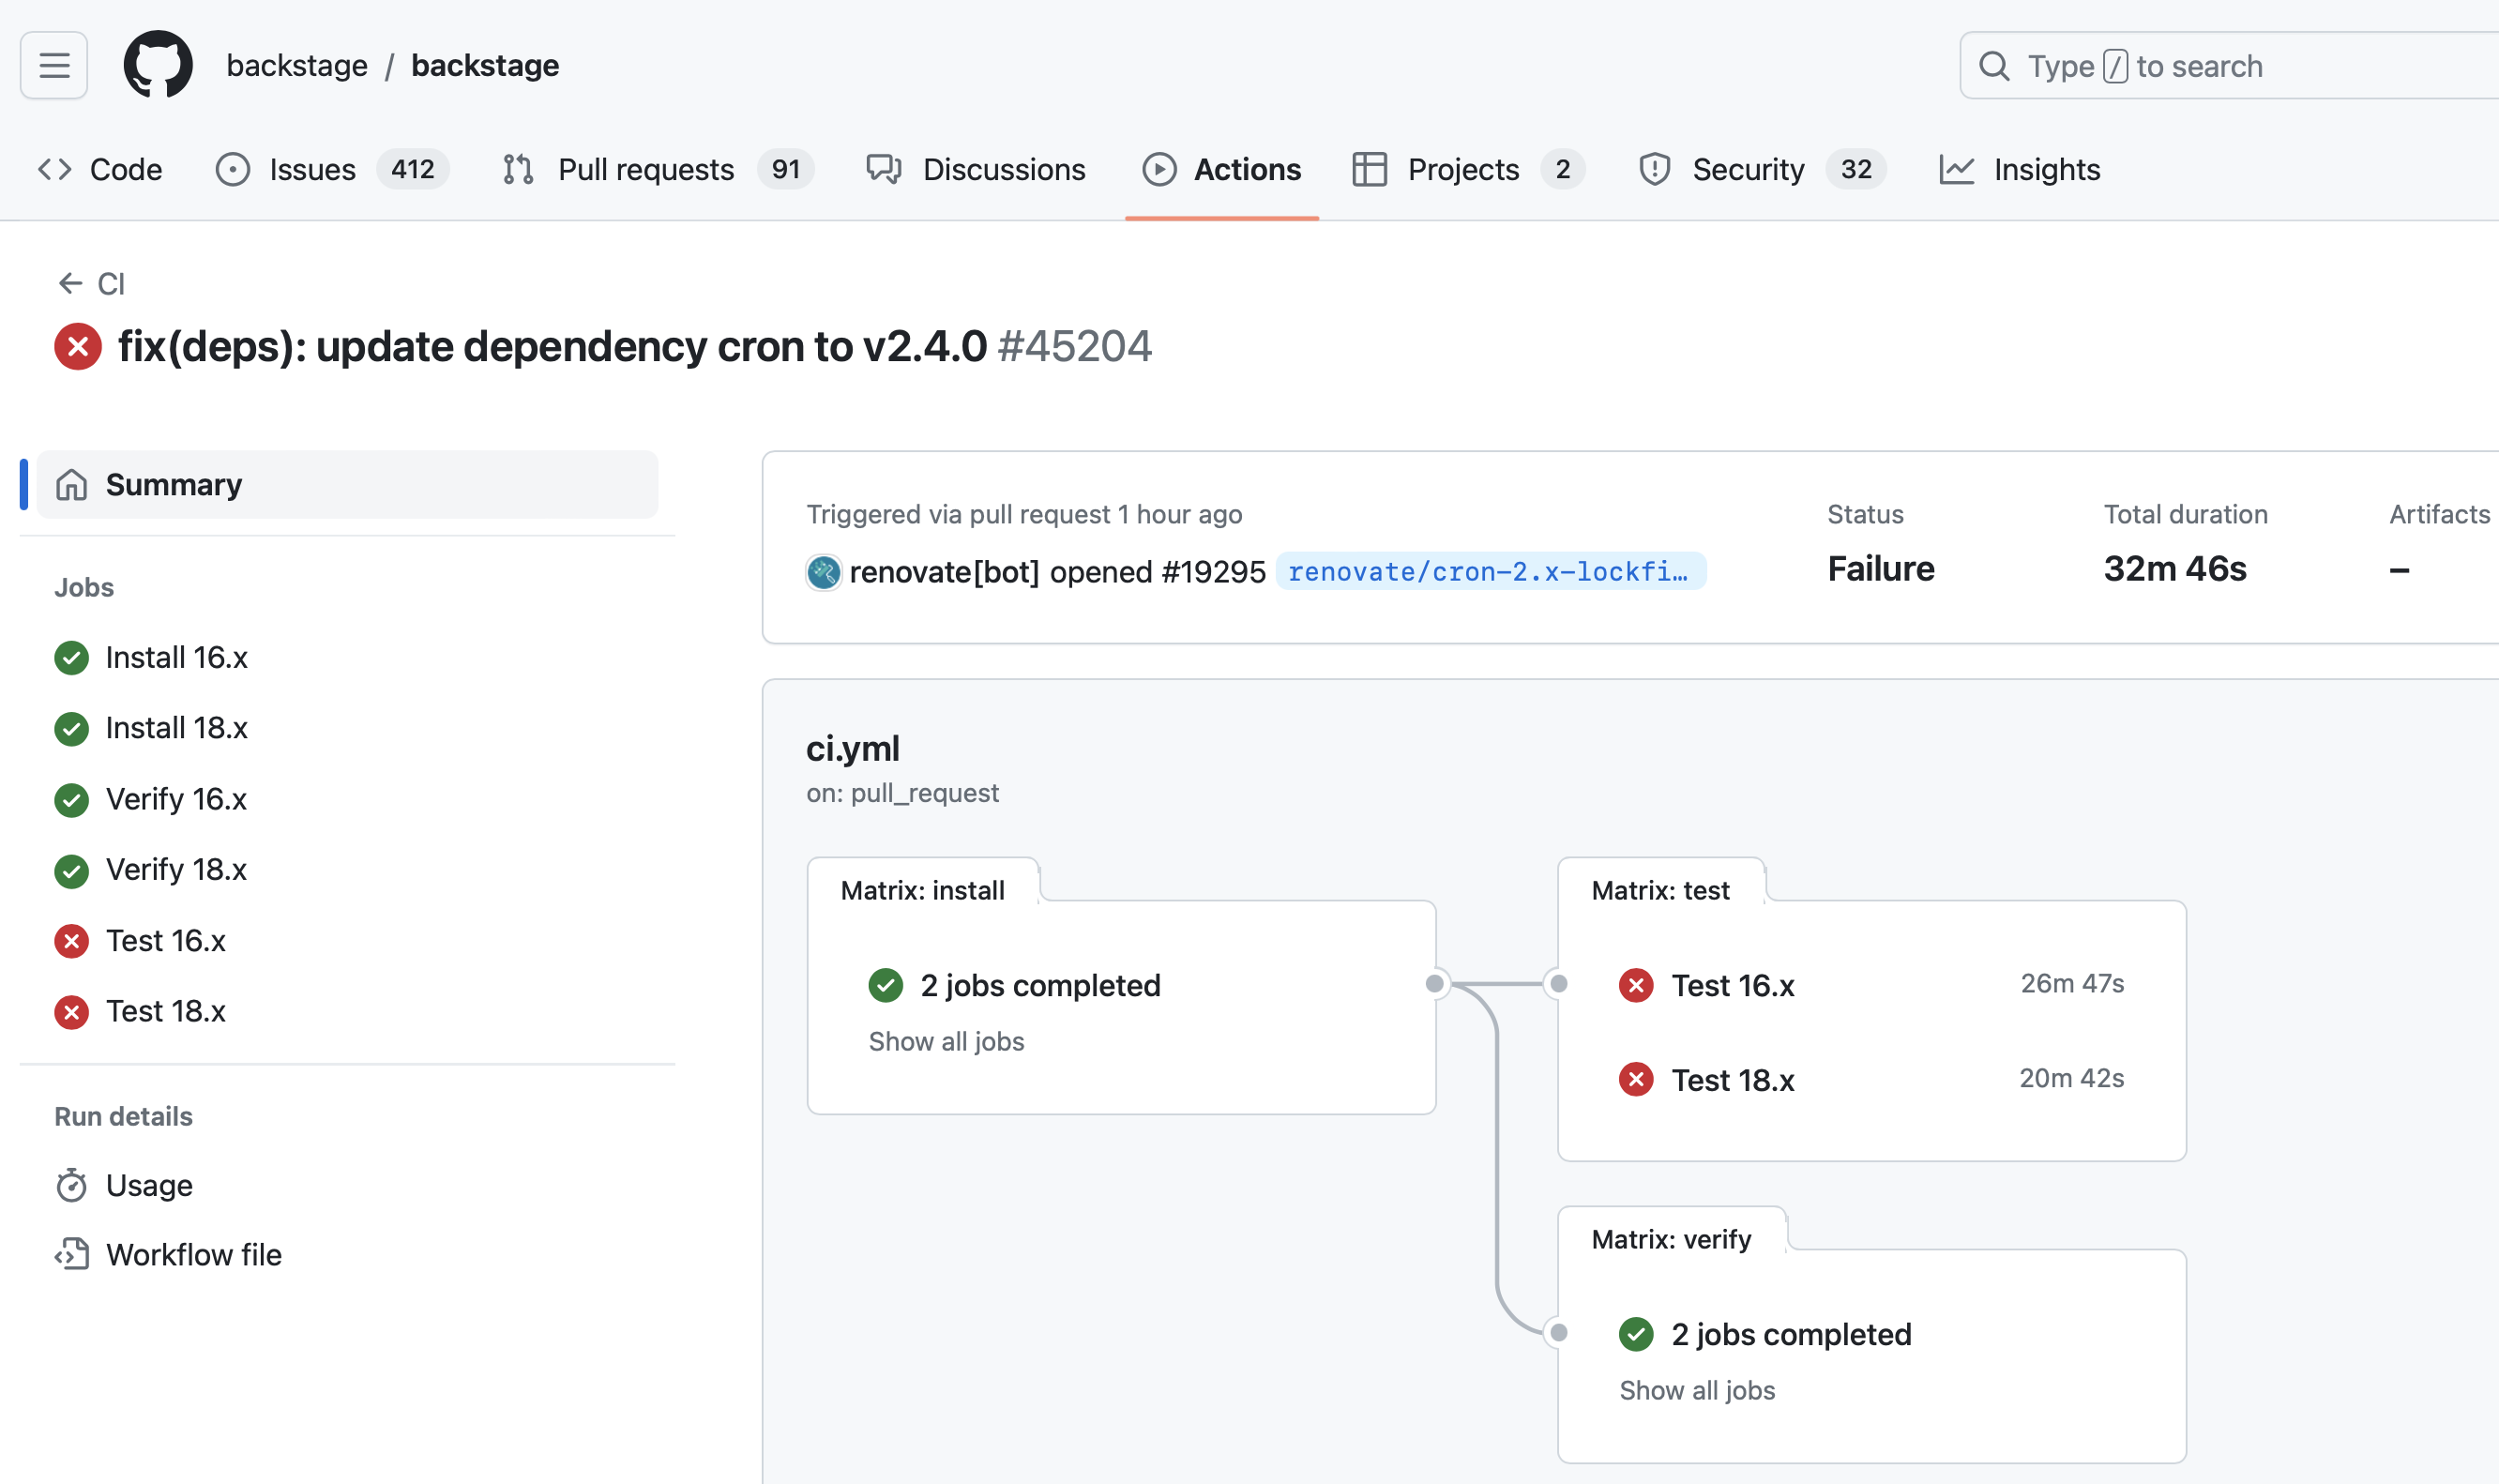Click total duration 32m 46s
The image size is (2499, 1484).
point(2175,569)
